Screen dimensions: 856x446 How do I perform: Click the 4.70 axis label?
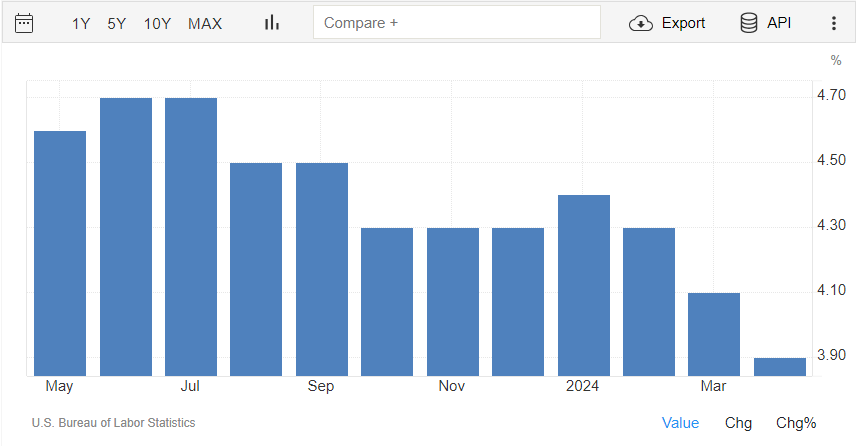click(831, 95)
